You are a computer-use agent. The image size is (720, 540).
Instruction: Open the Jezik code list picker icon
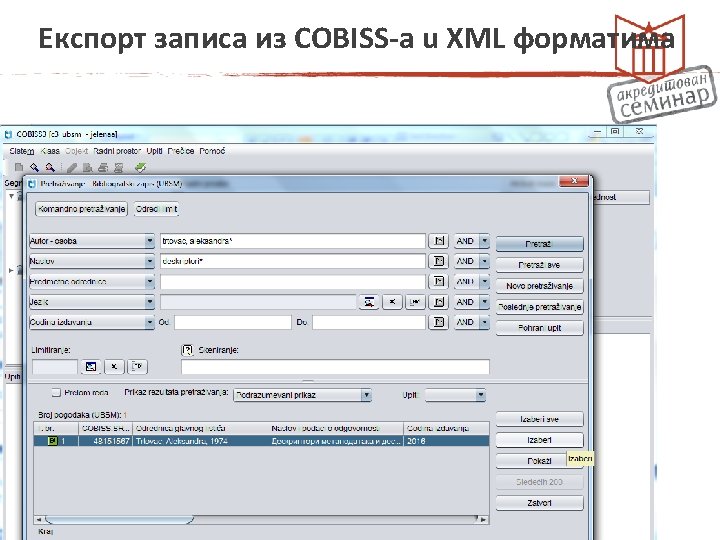[369, 302]
